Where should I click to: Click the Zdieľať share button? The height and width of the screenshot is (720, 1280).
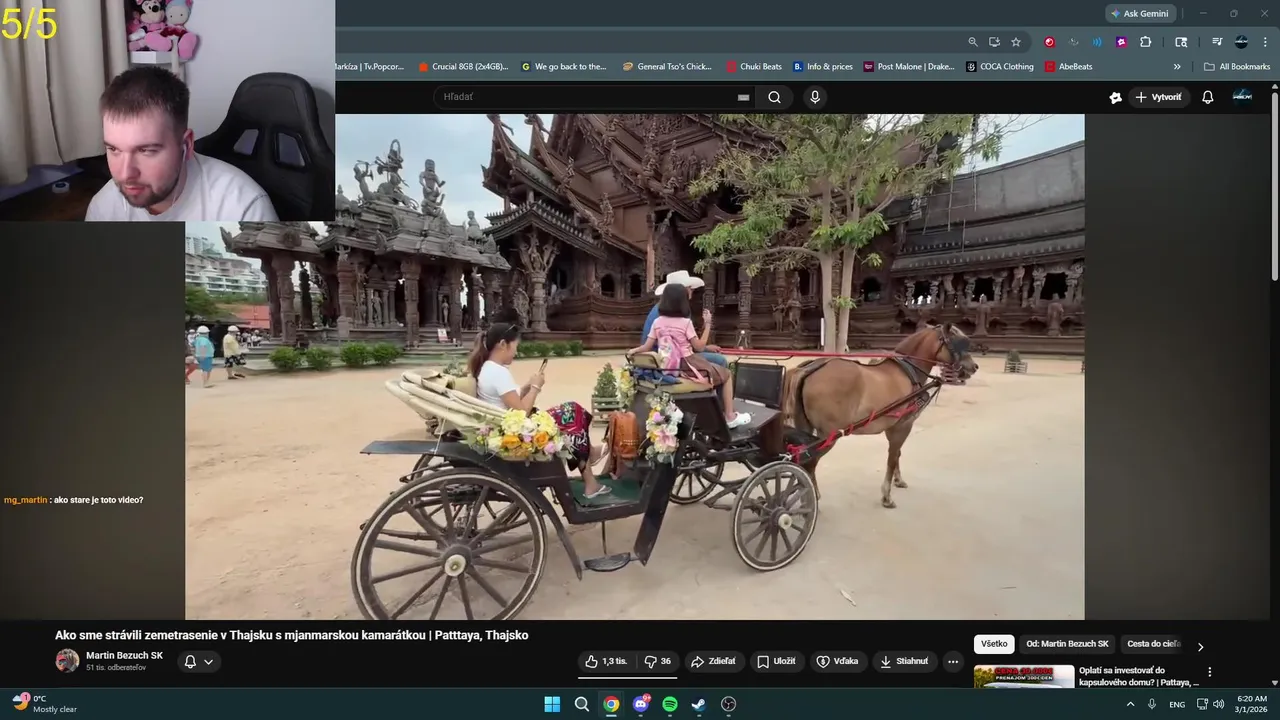(x=714, y=661)
